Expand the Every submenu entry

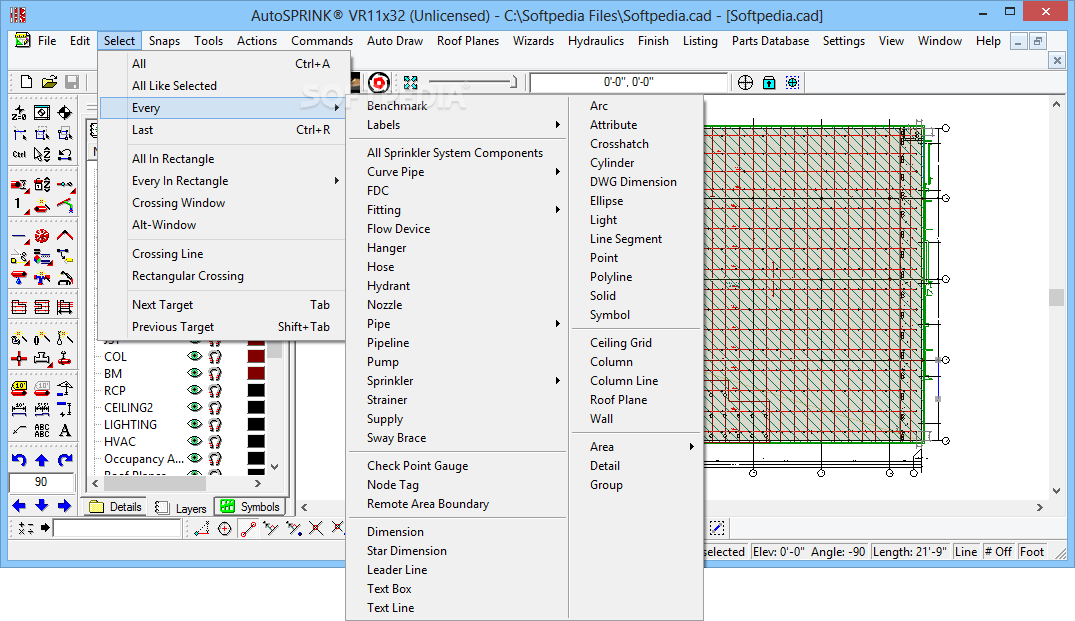(x=222, y=108)
